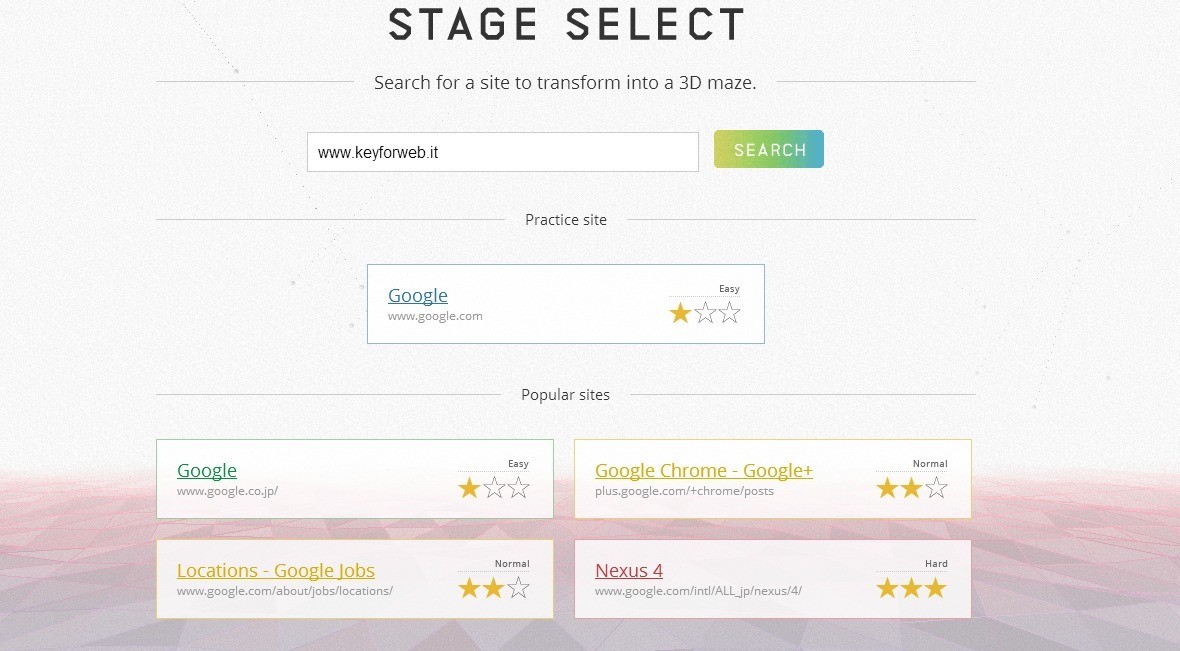Click the plus.google.com/+chrome/posts URL text
Viewport: 1180px width, 651px height.
pos(684,491)
